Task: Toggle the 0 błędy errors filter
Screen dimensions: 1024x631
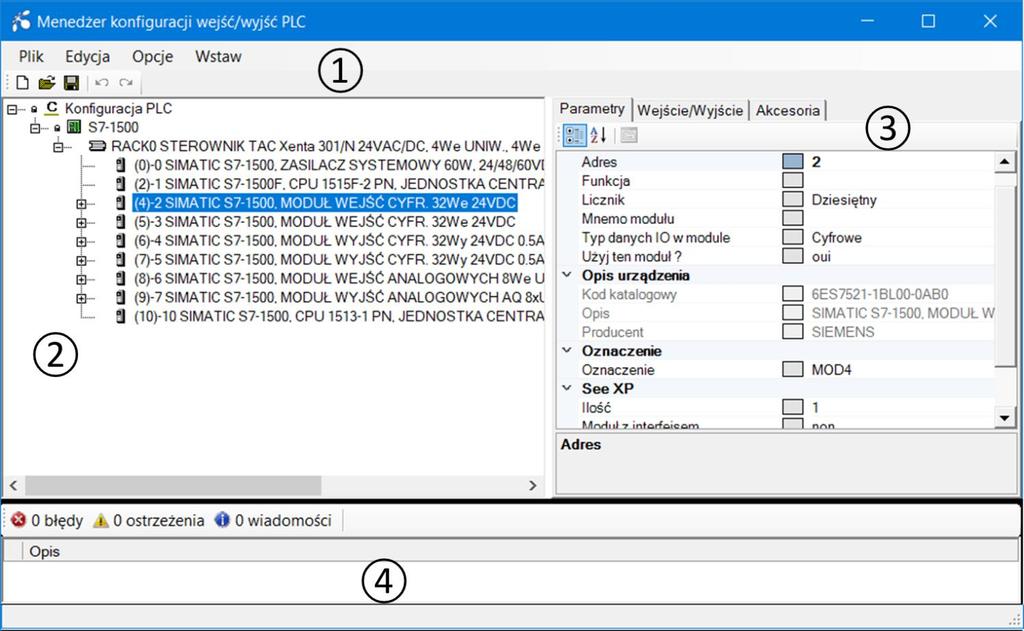Action: (x=47, y=520)
